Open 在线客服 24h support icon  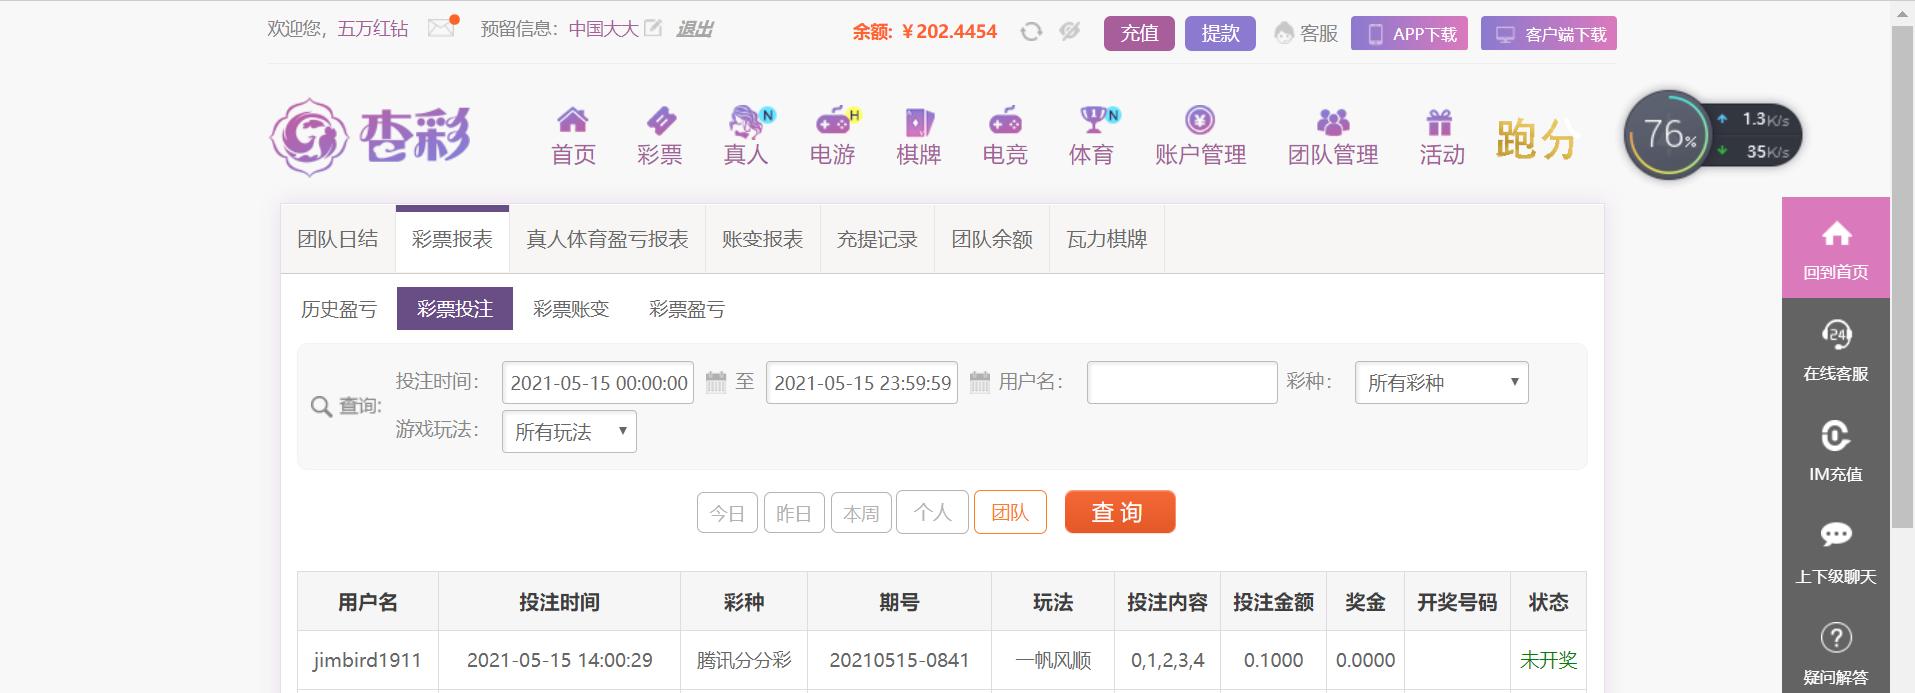[1836, 349]
